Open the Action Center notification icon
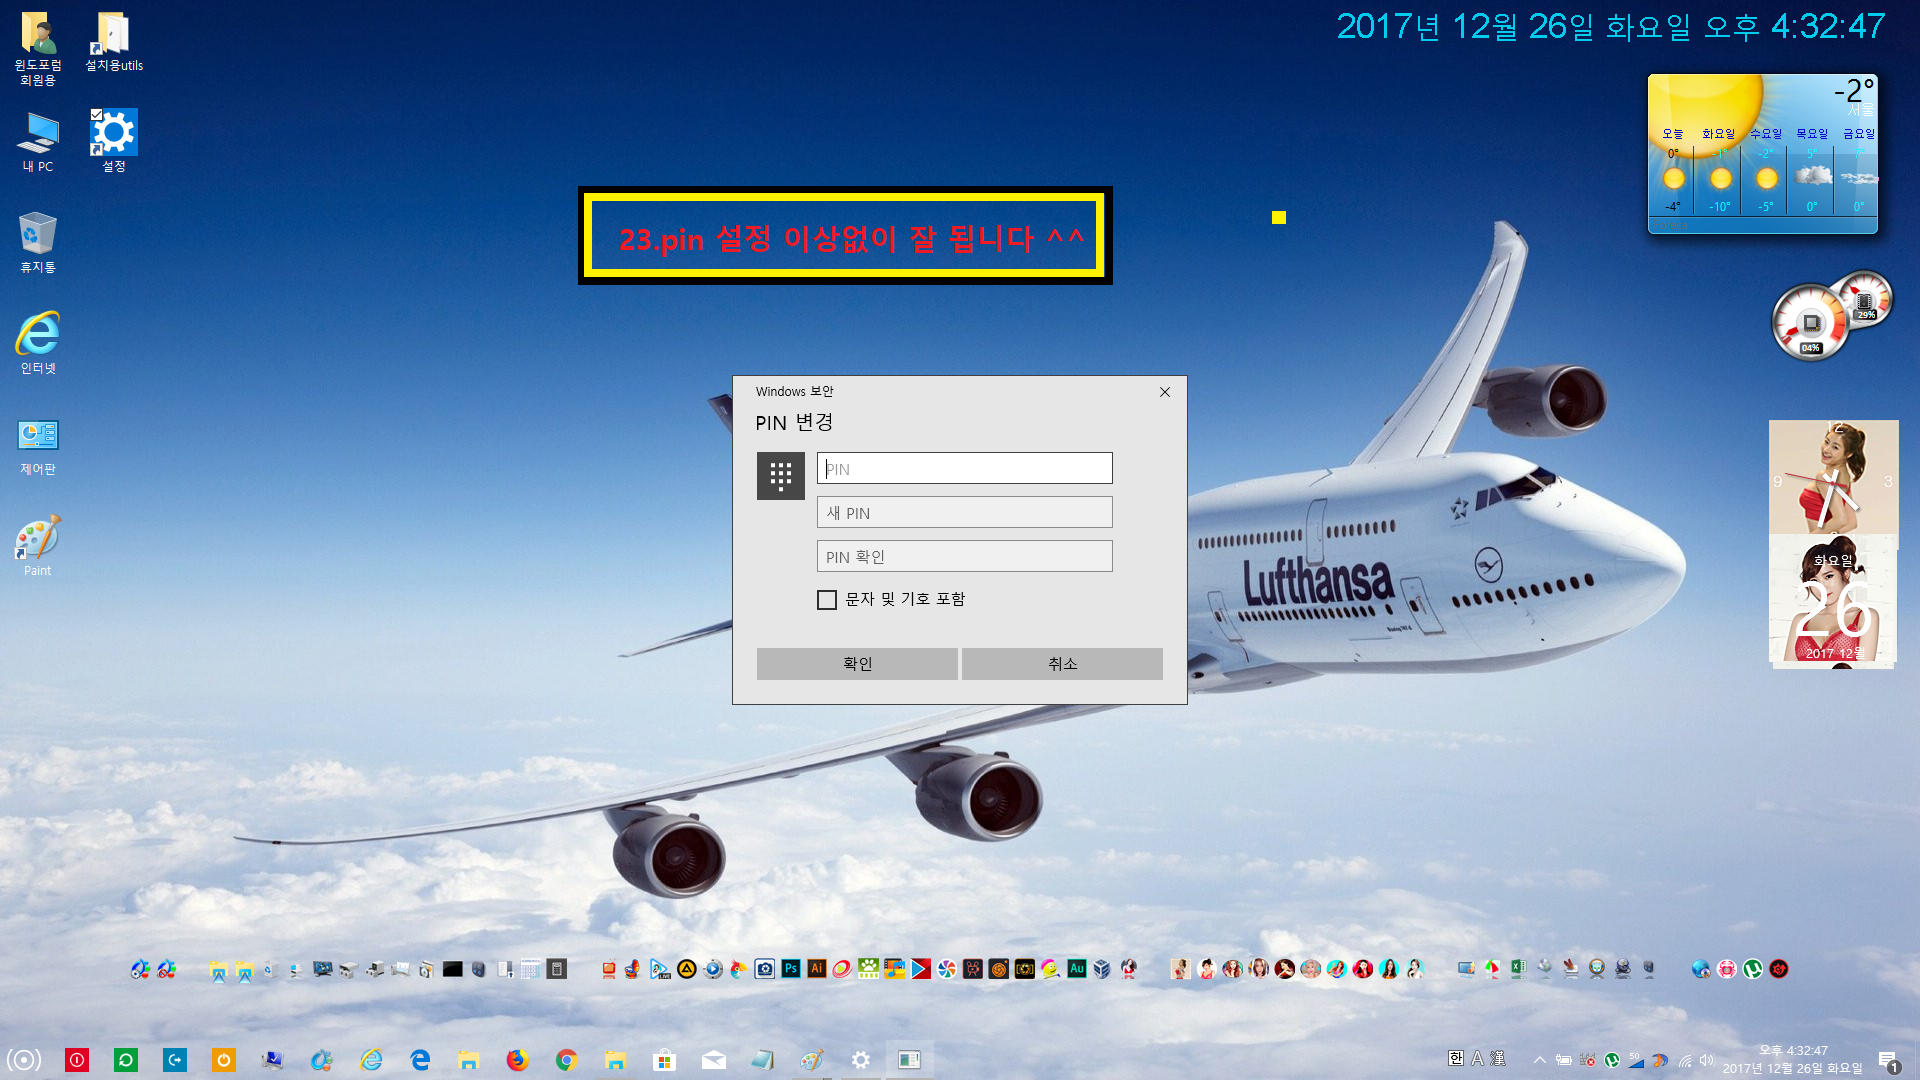Screen dimensions: 1920x1080 tap(1888, 1060)
